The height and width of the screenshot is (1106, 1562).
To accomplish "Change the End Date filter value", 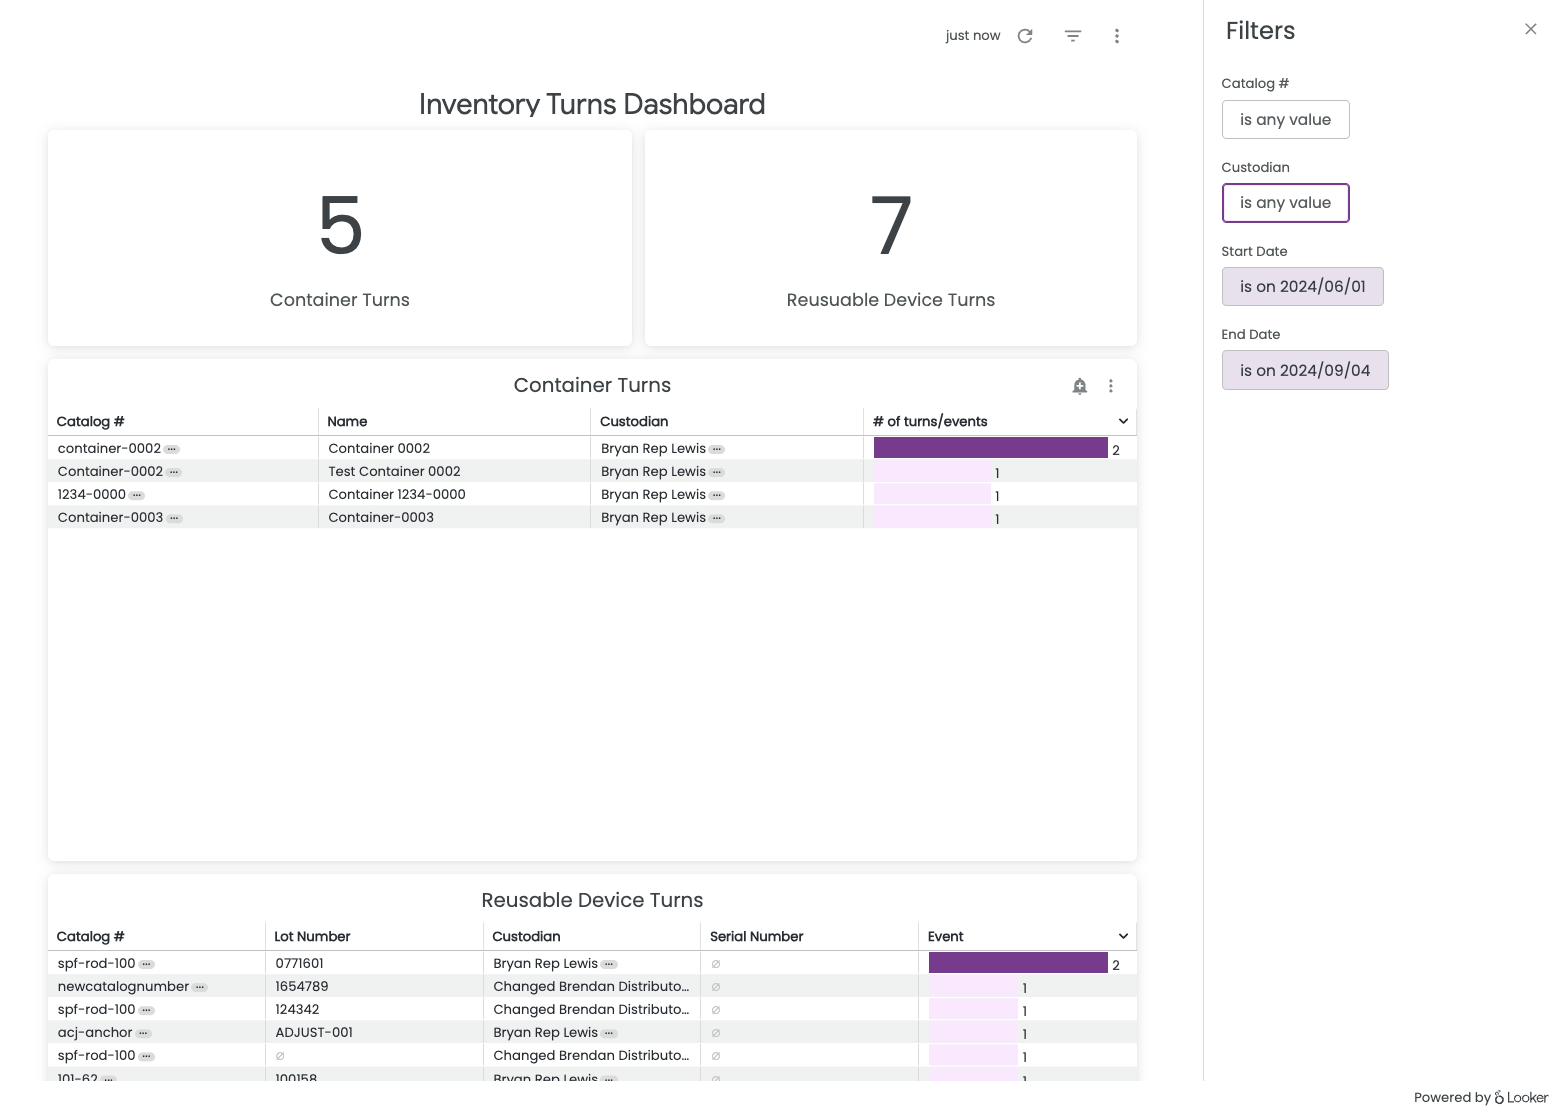I will point(1304,370).
